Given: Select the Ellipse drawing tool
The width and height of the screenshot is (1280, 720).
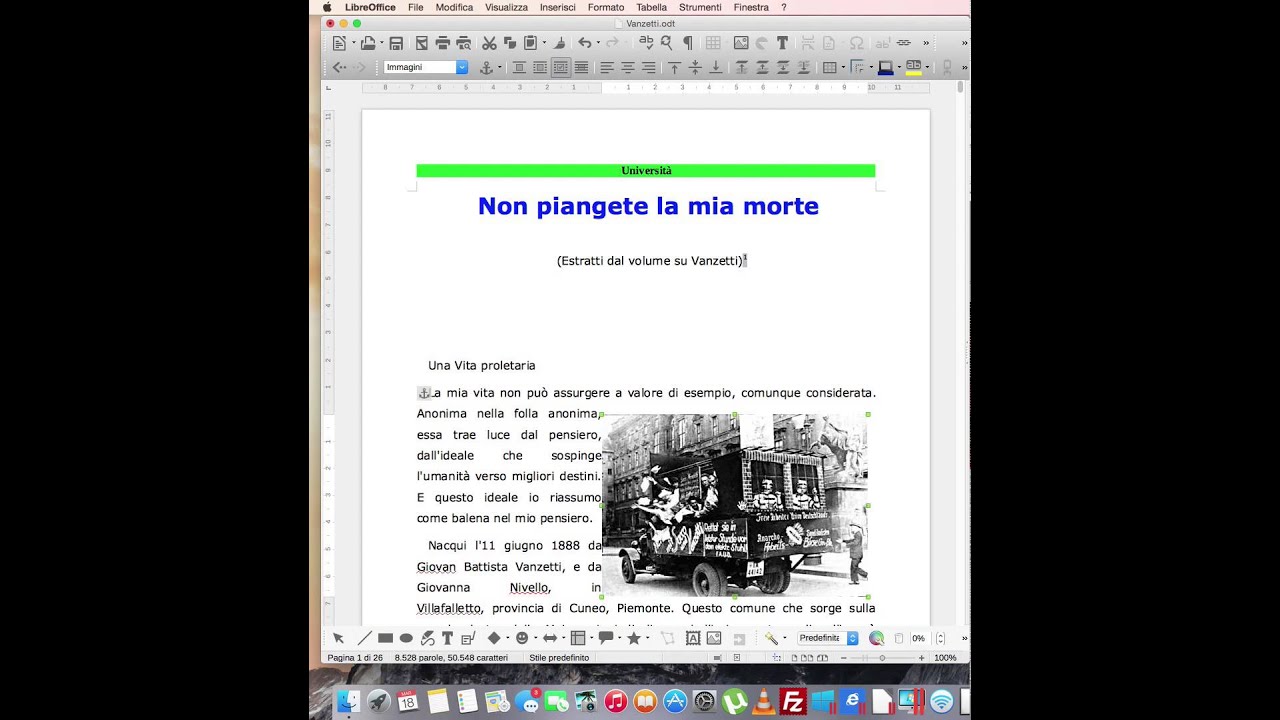Looking at the screenshot, I should [x=406, y=638].
